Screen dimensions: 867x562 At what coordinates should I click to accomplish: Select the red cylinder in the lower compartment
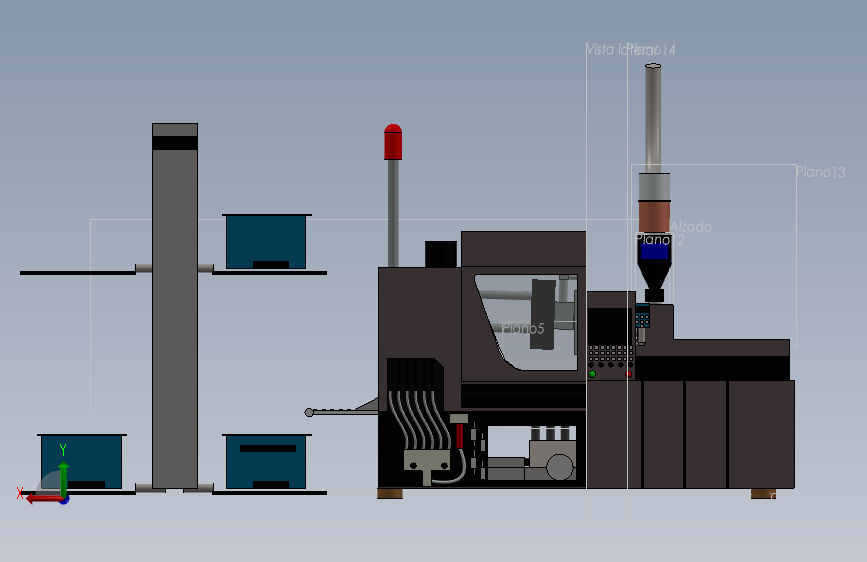coord(459,435)
